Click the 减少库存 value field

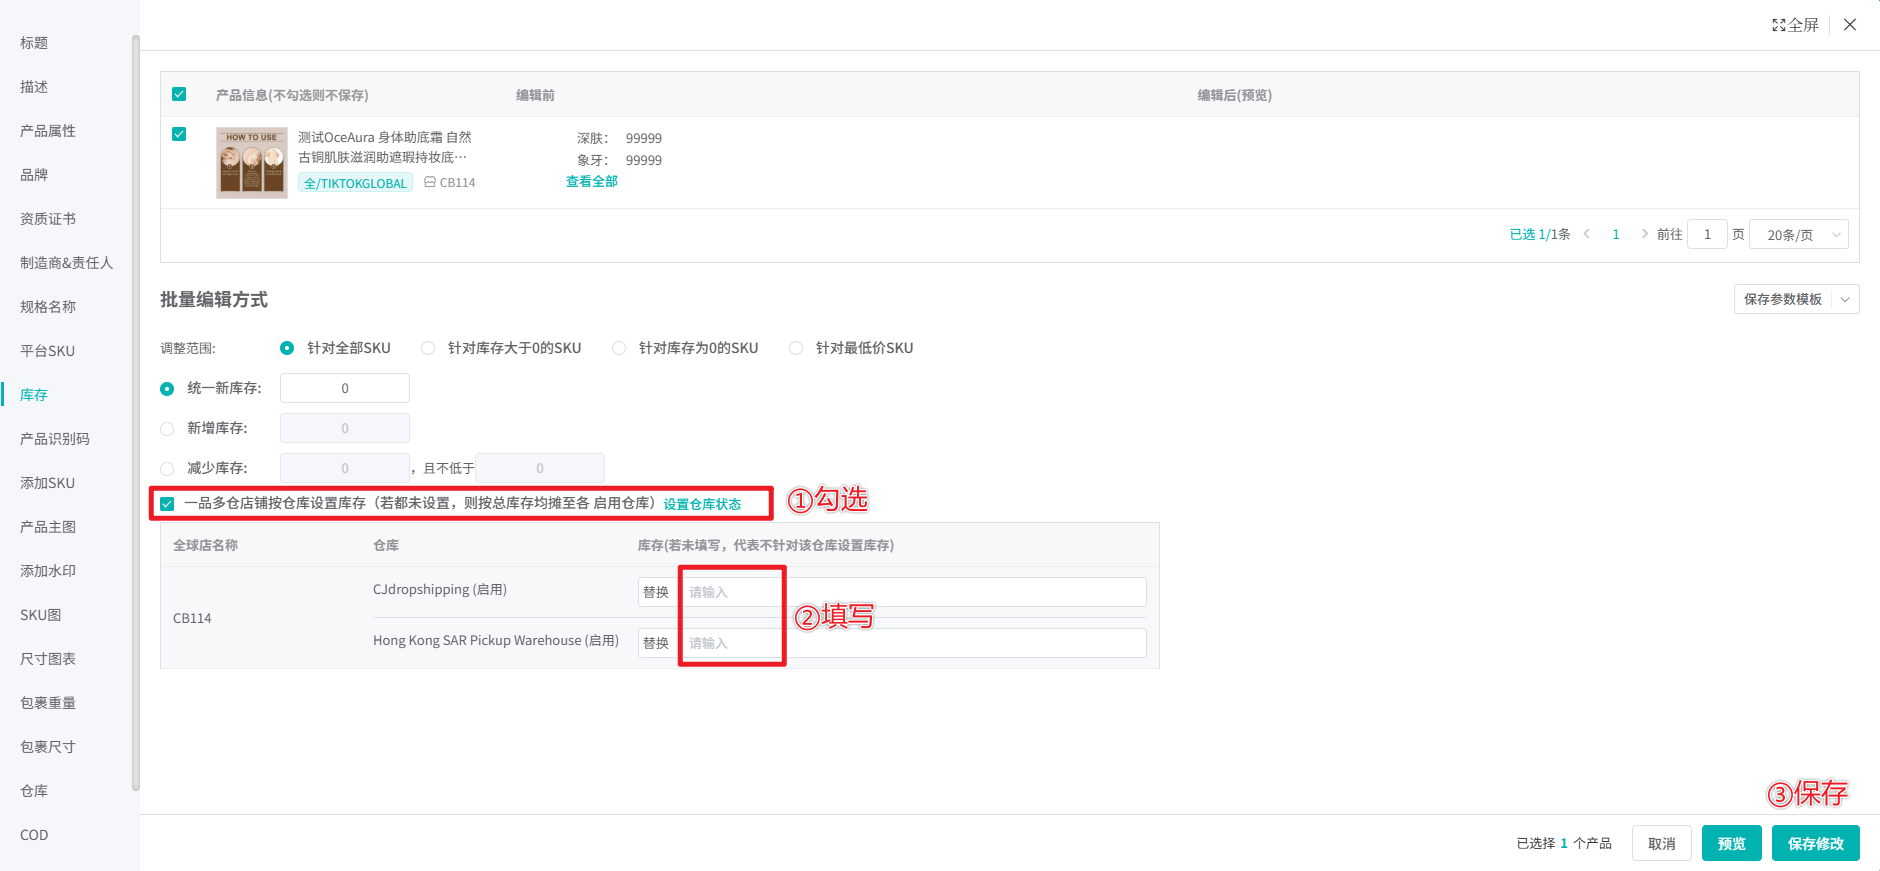345,468
